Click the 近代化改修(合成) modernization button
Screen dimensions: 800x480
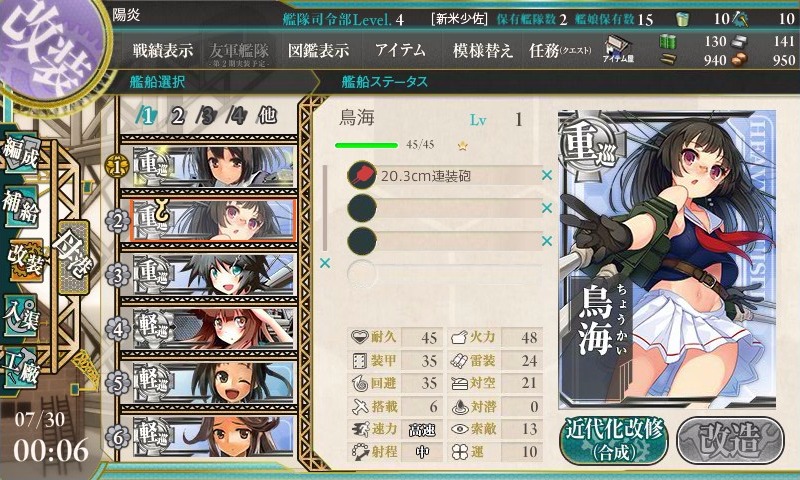tap(614, 440)
